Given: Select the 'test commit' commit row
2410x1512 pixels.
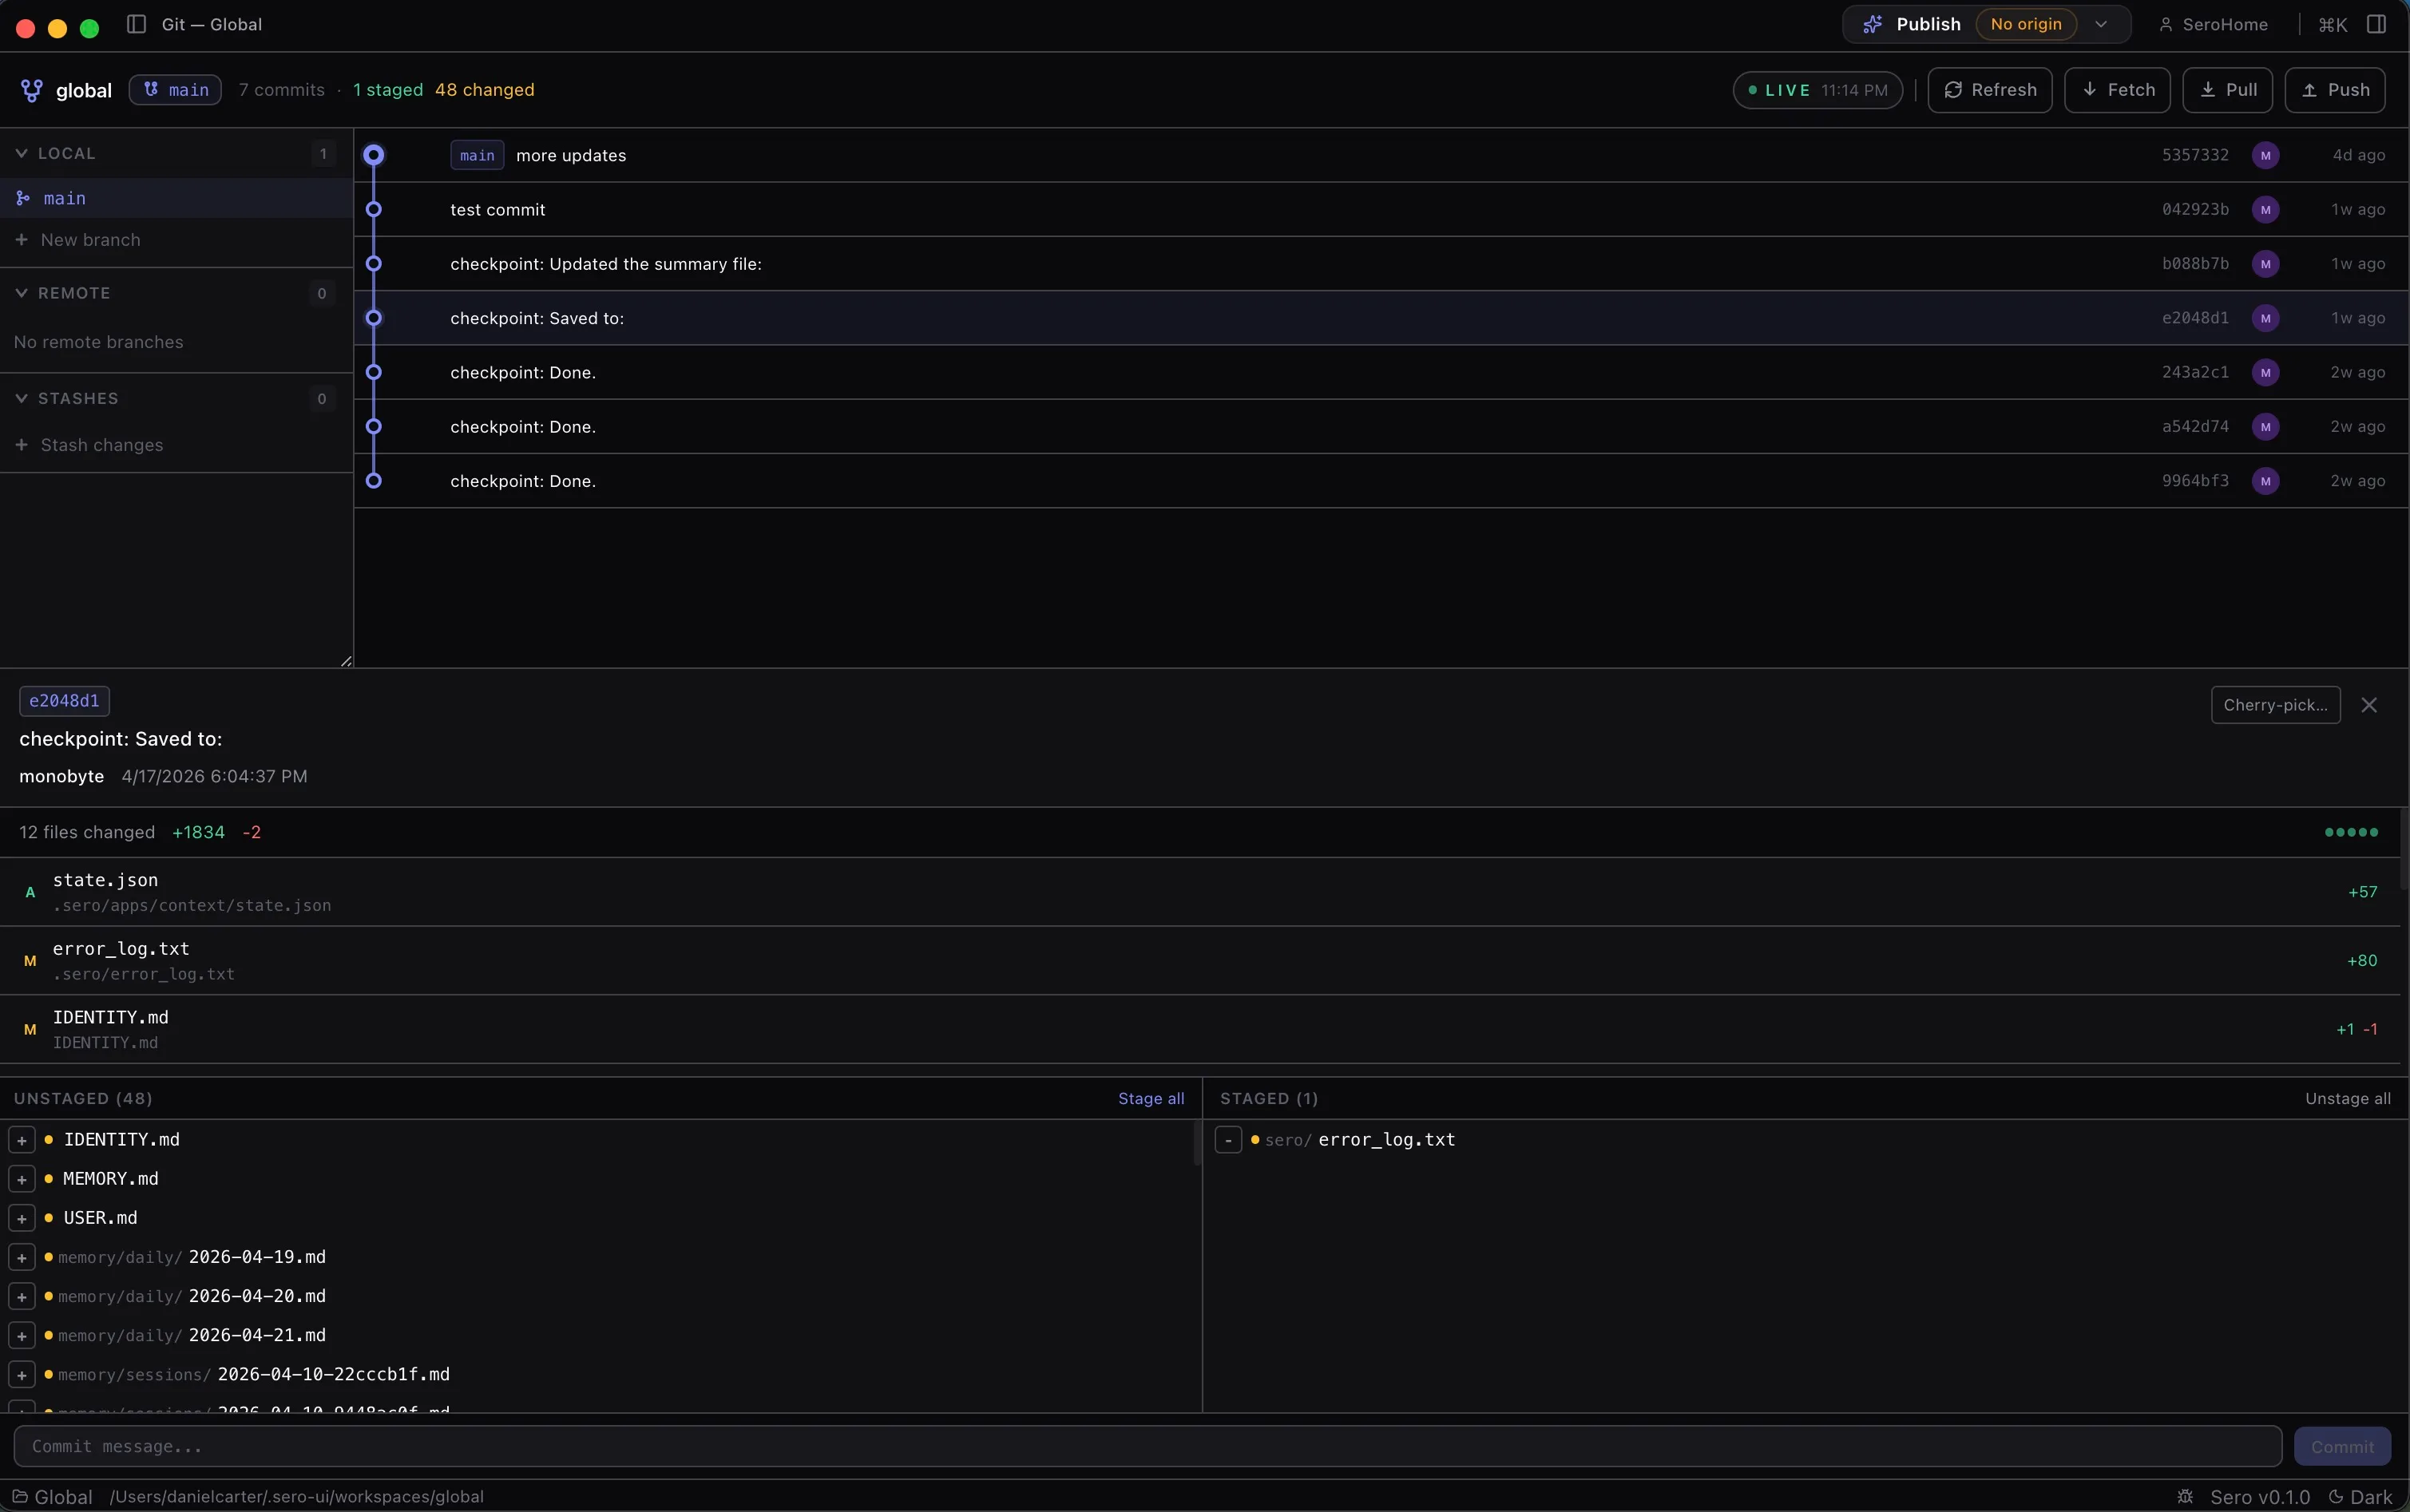Looking at the screenshot, I should pyautogui.click(x=498, y=210).
